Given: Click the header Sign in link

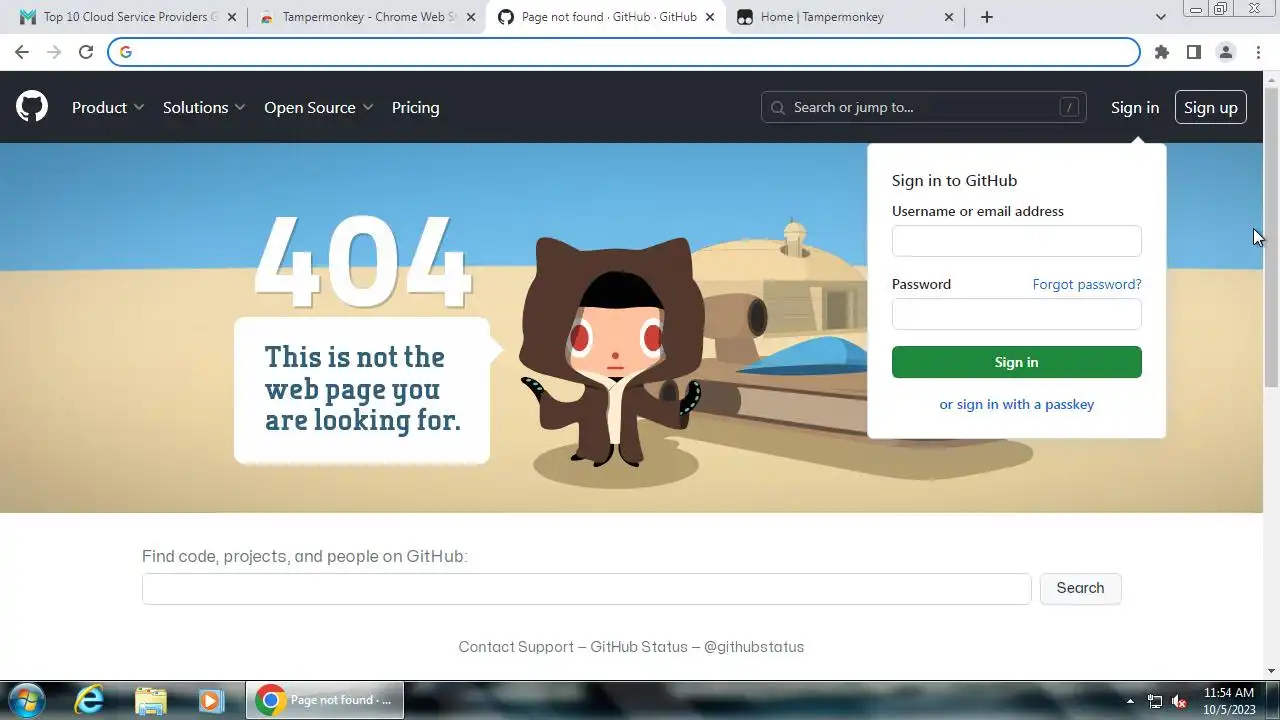Looking at the screenshot, I should (x=1135, y=107).
